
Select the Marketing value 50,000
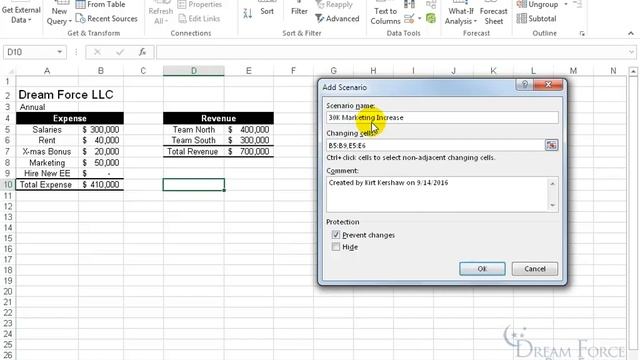(101, 163)
